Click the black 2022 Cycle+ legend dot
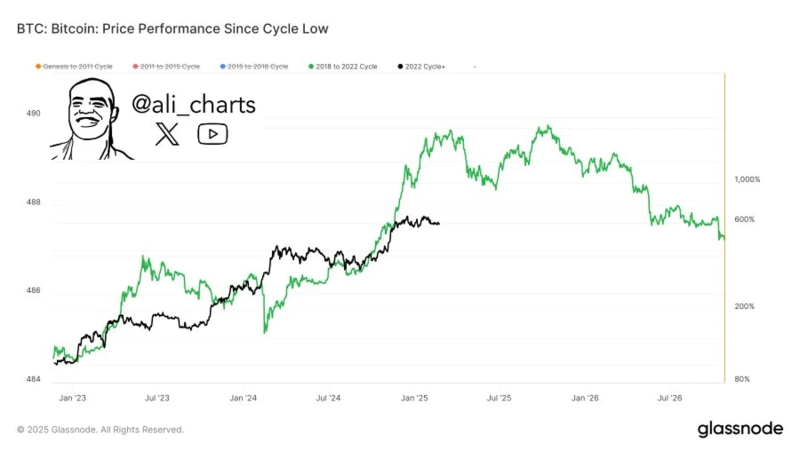The width and height of the screenshot is (800, 450). pos(401,67)
